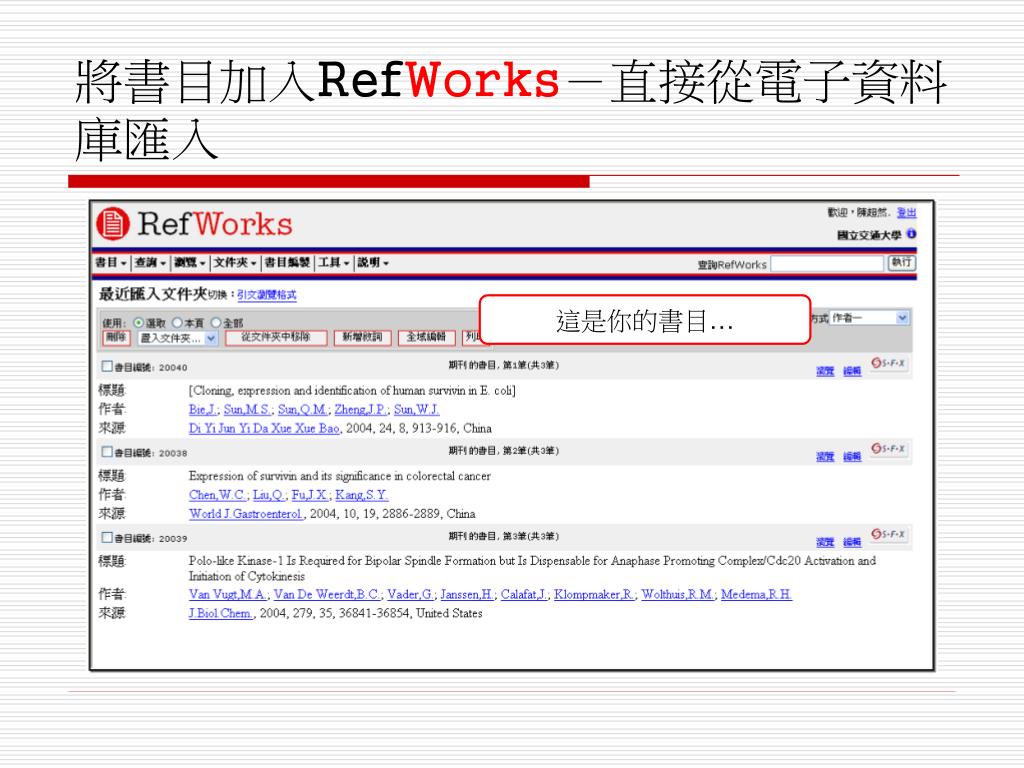1024x768 pixels.
Task: Click 最近匯入文件夾 folder heading
Action: [153, 294]
